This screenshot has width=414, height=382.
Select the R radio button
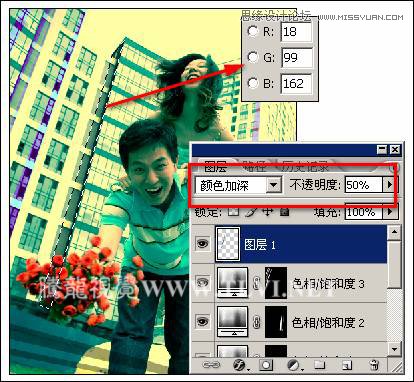253,31
